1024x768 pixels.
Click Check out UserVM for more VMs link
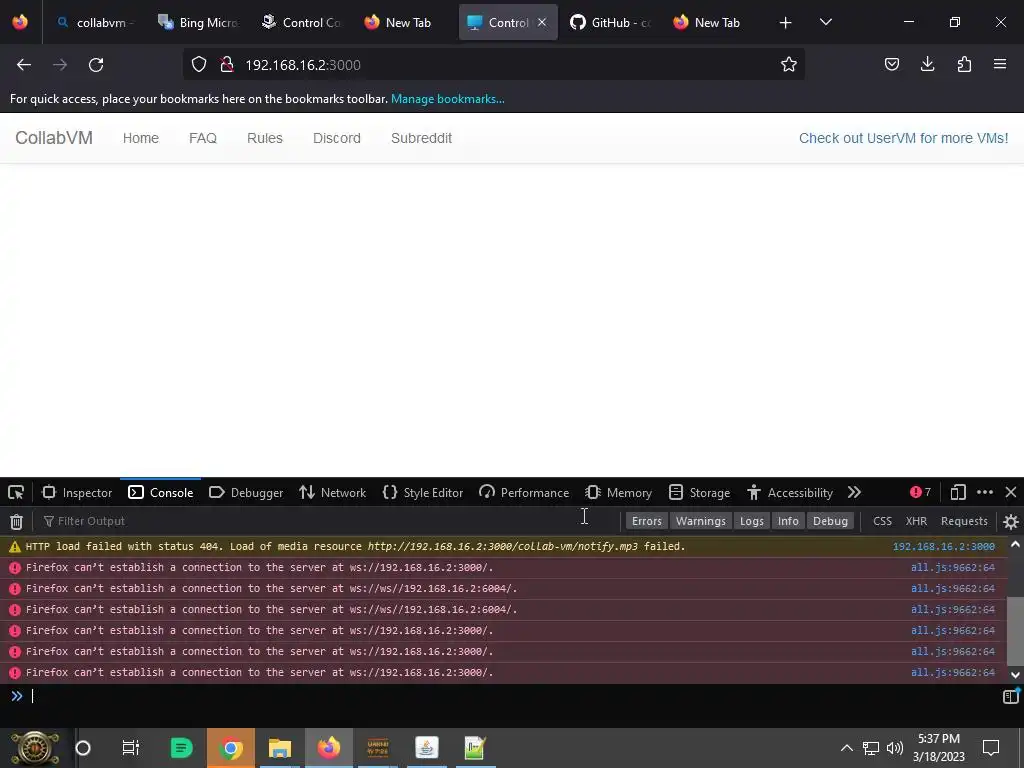pos(903,138)
